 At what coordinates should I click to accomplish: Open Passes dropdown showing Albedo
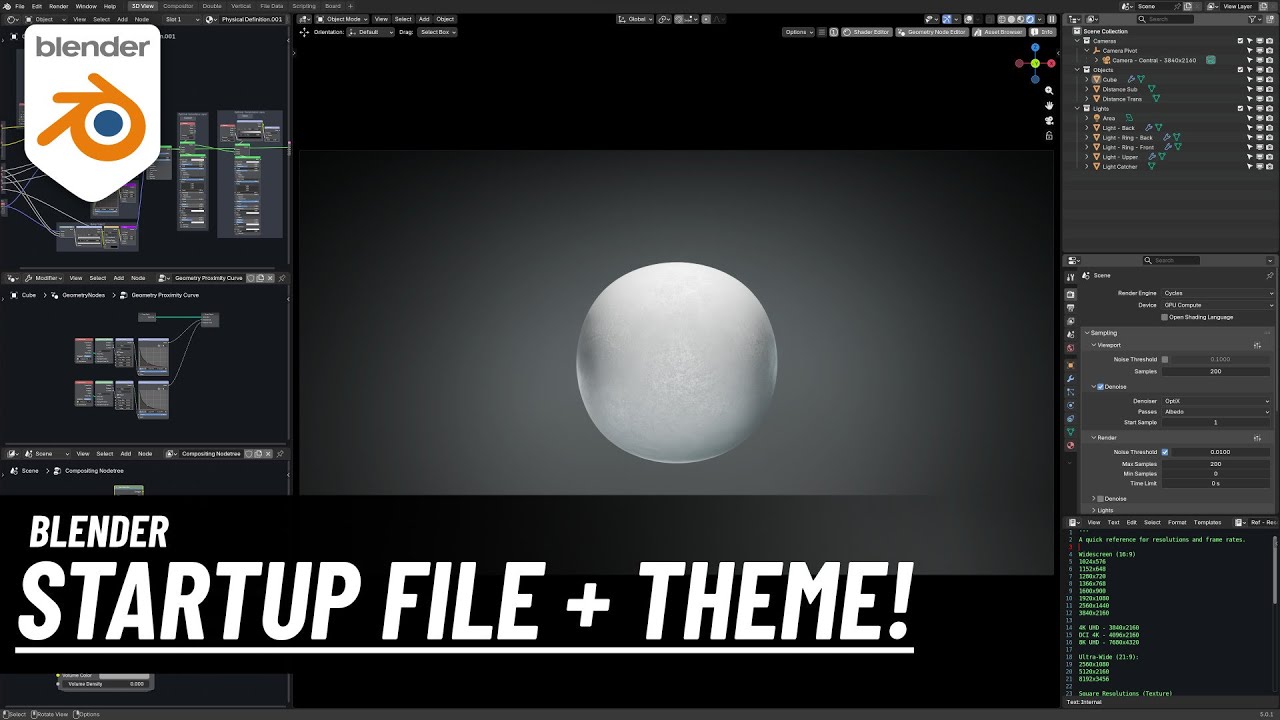[x=1218, y=412]
